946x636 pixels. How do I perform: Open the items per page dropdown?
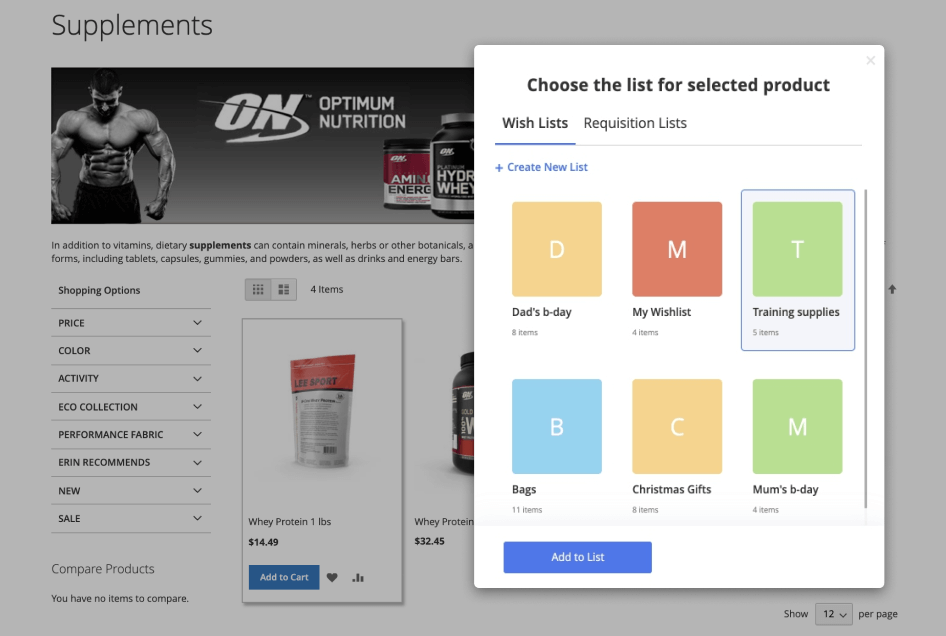[833, 614]
